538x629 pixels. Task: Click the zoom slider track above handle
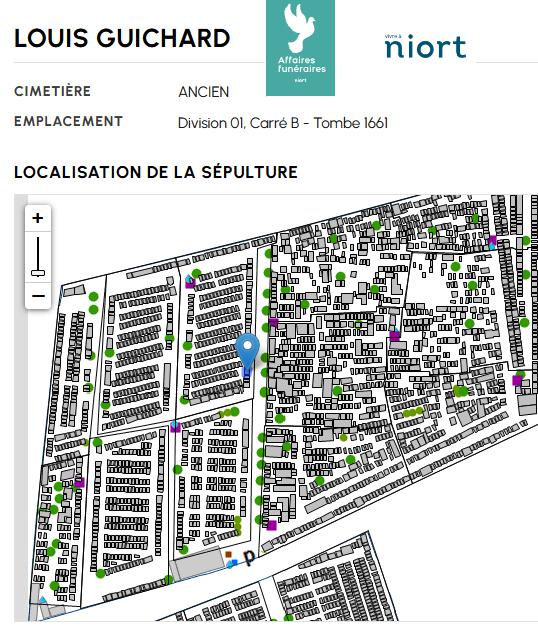pyautogui.click(x=38, y=254)
